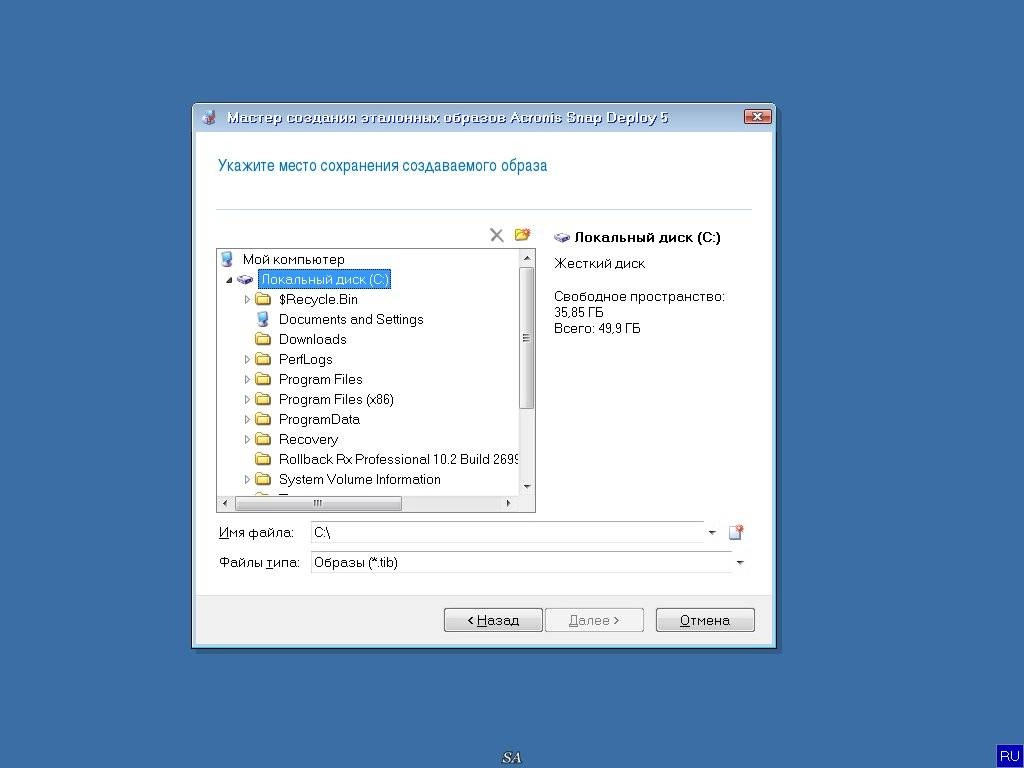Click the vertical scrollbar thumb in the folder tree

tap(526, 338)
